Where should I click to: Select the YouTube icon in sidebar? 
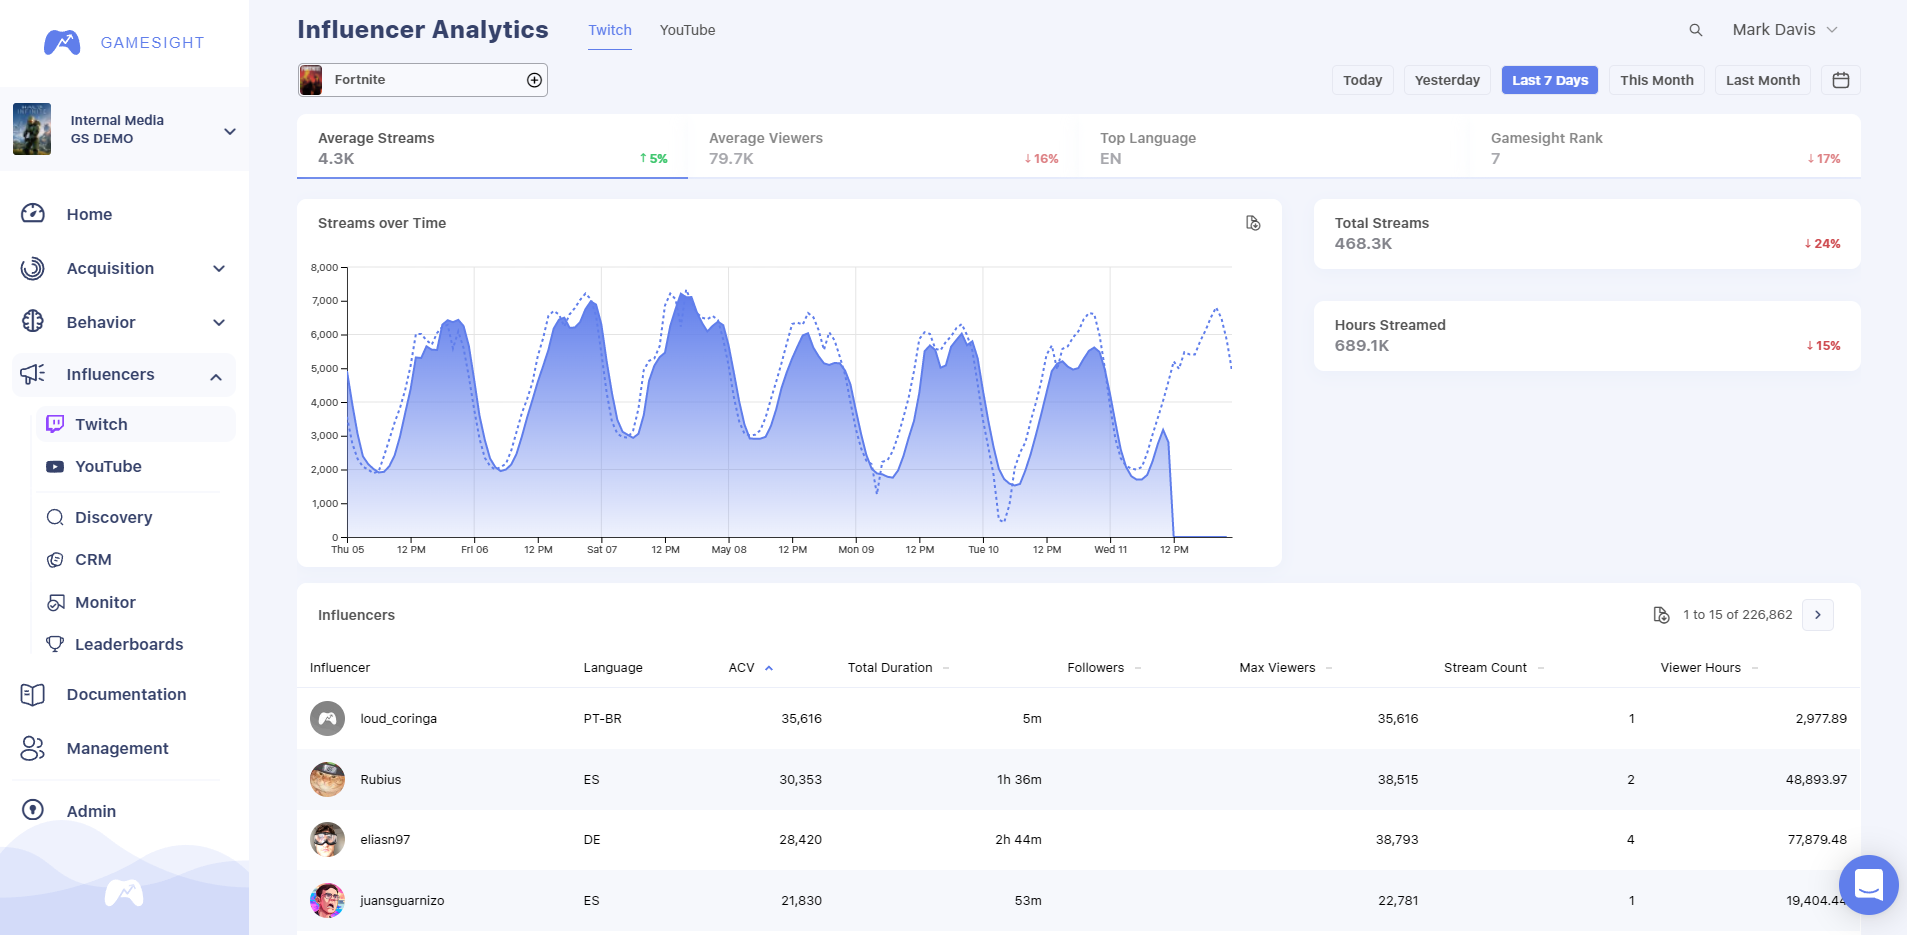point(55,467)
